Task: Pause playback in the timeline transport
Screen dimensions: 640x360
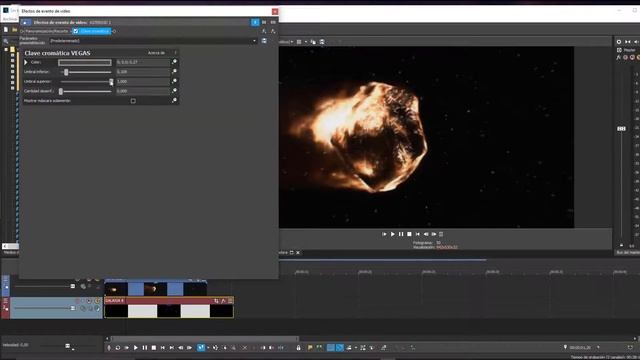Action: 145,348
